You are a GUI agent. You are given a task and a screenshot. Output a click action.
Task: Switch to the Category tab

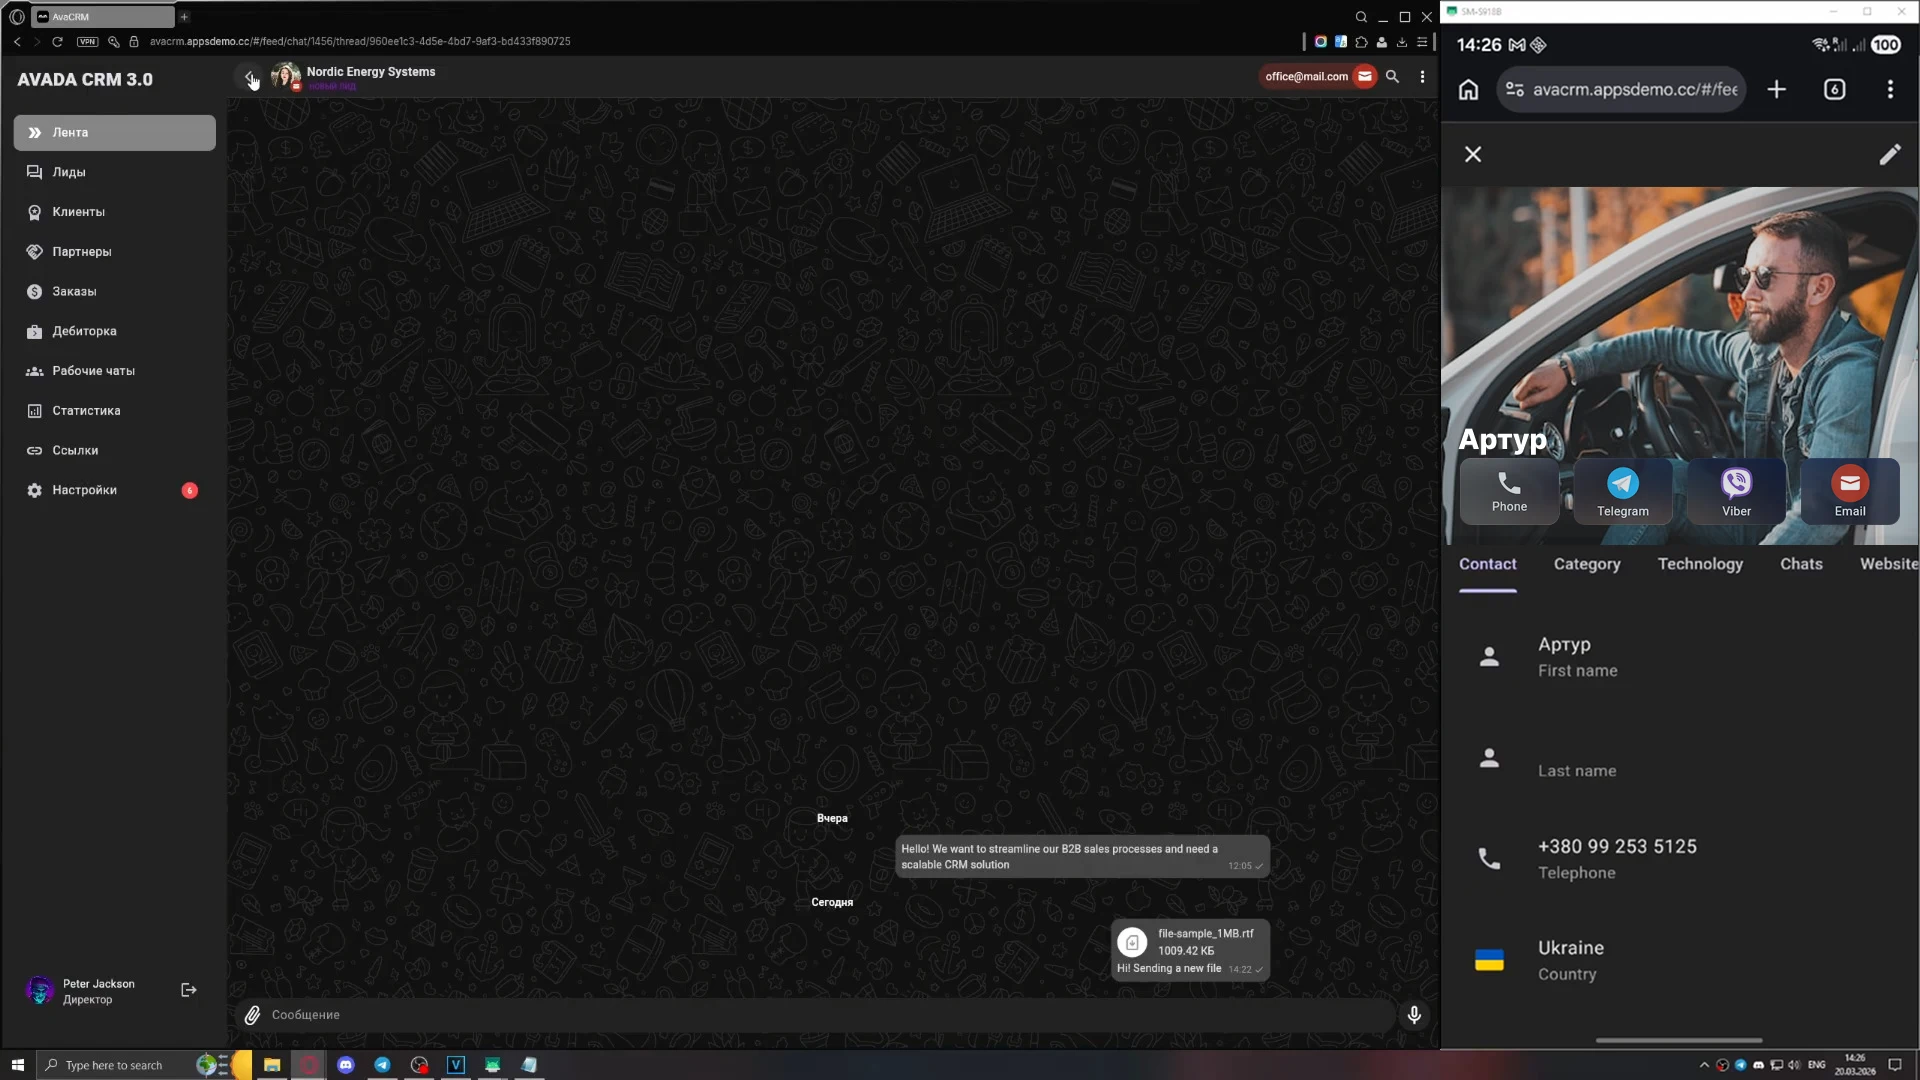tap(1587, 564)
